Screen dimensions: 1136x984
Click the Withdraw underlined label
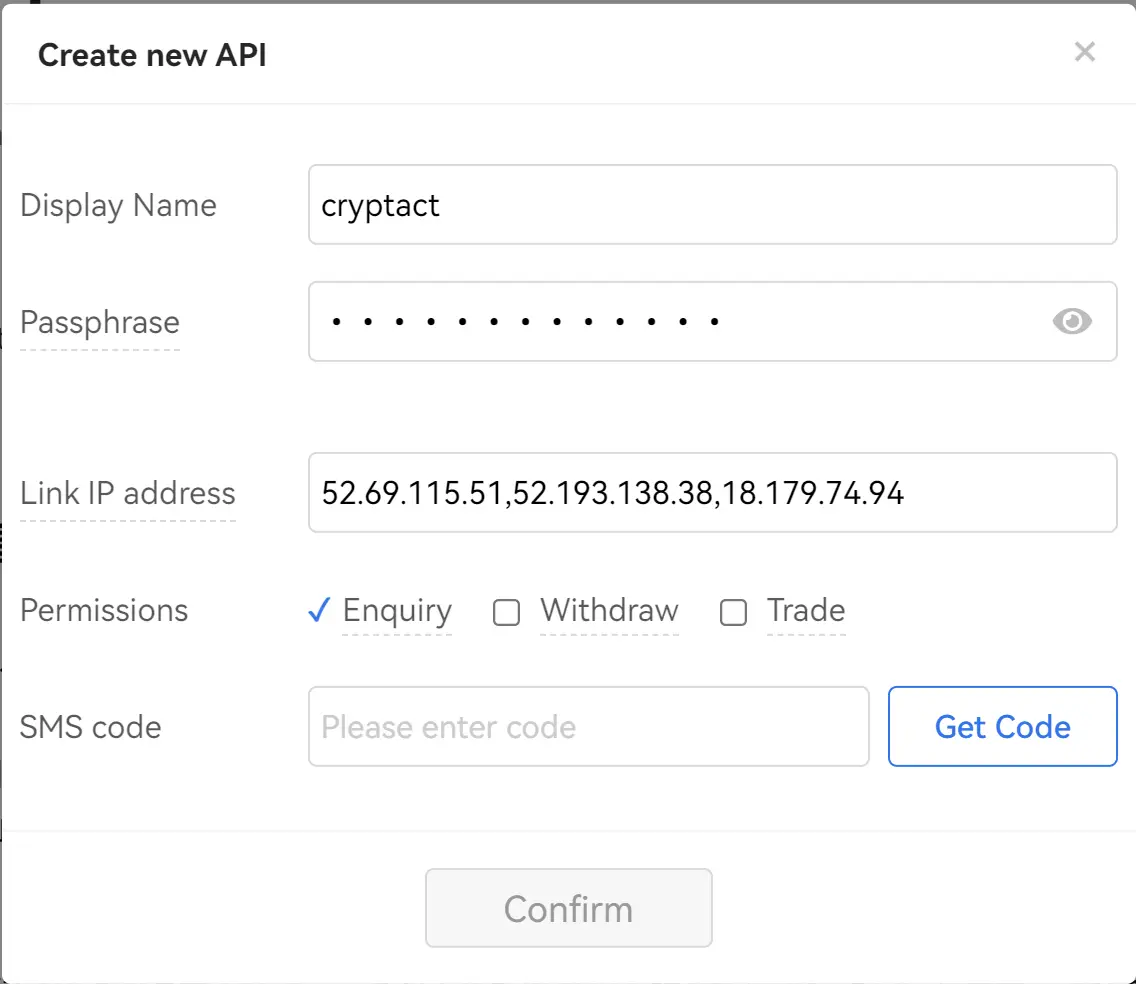point(609,611)
